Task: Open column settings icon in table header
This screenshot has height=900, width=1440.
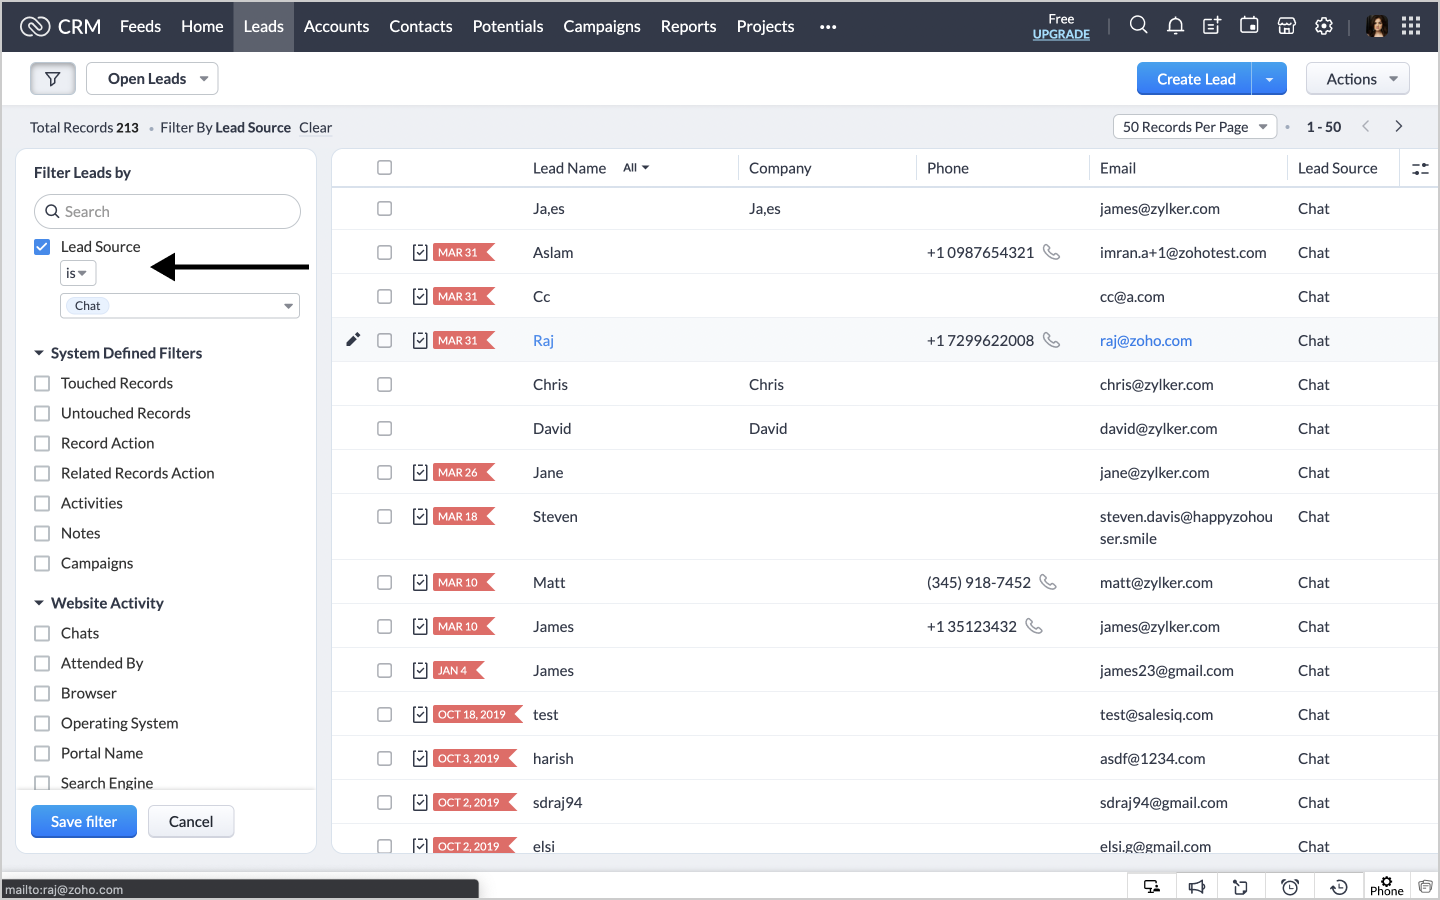Action: pyautogui.click(x=1420, y=169)
